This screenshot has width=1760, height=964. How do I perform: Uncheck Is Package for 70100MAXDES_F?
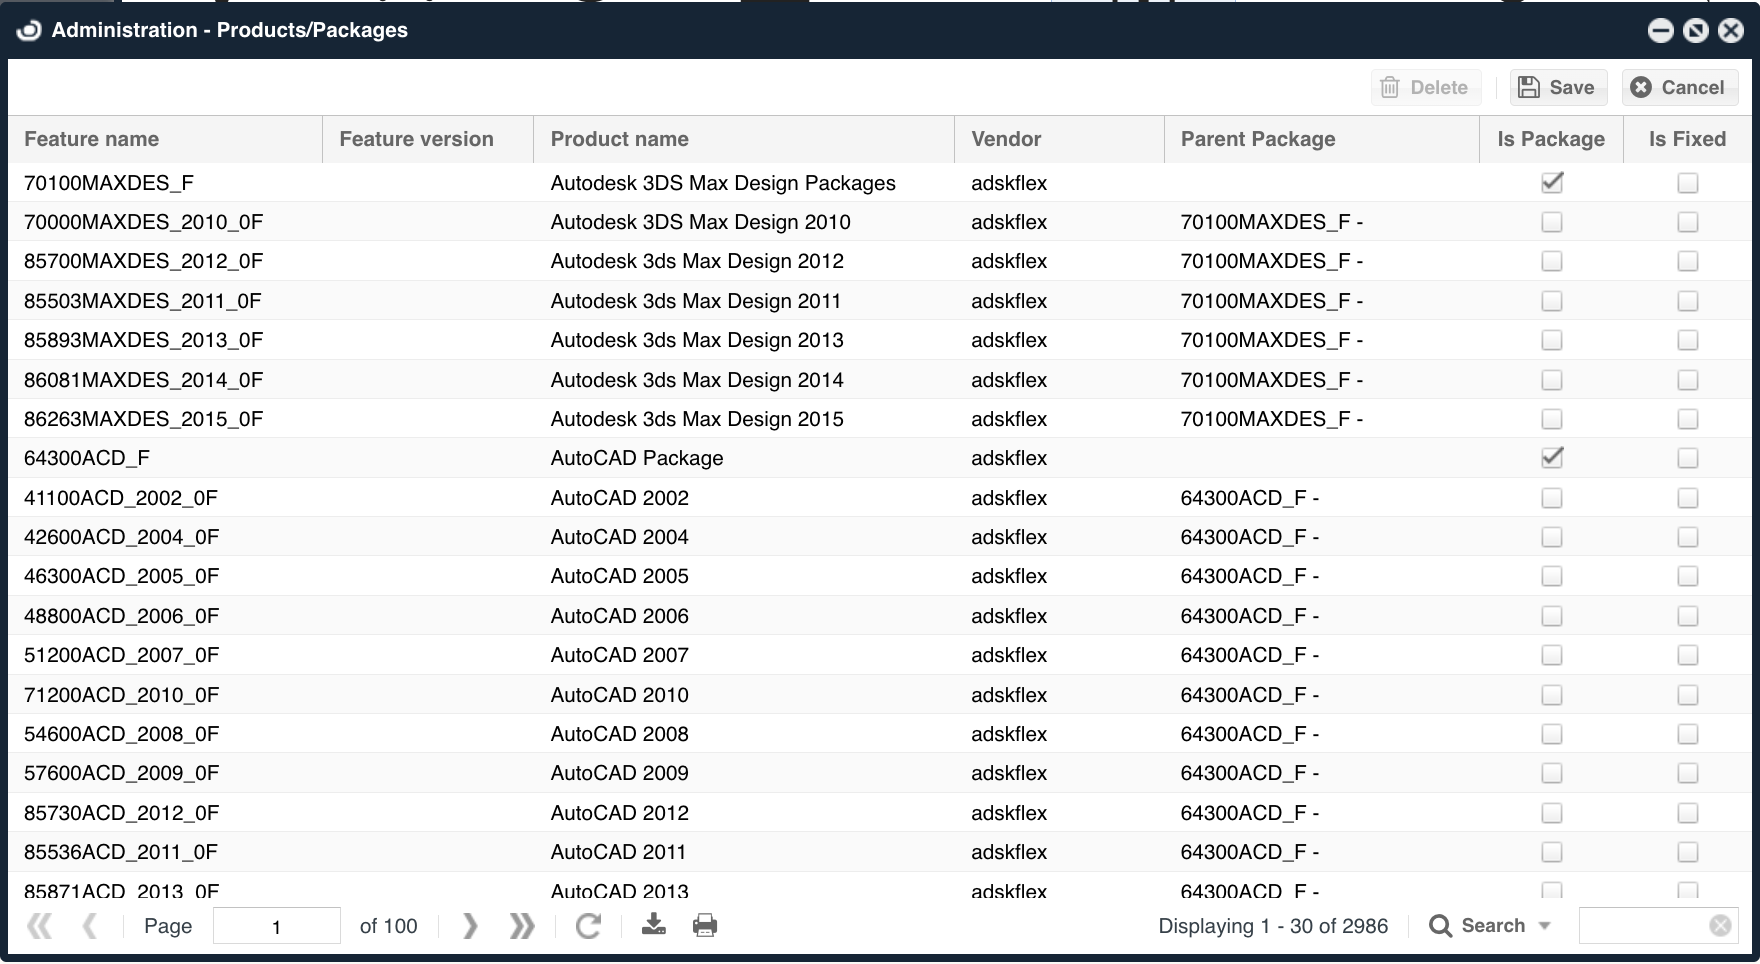tap(1552, 183)
